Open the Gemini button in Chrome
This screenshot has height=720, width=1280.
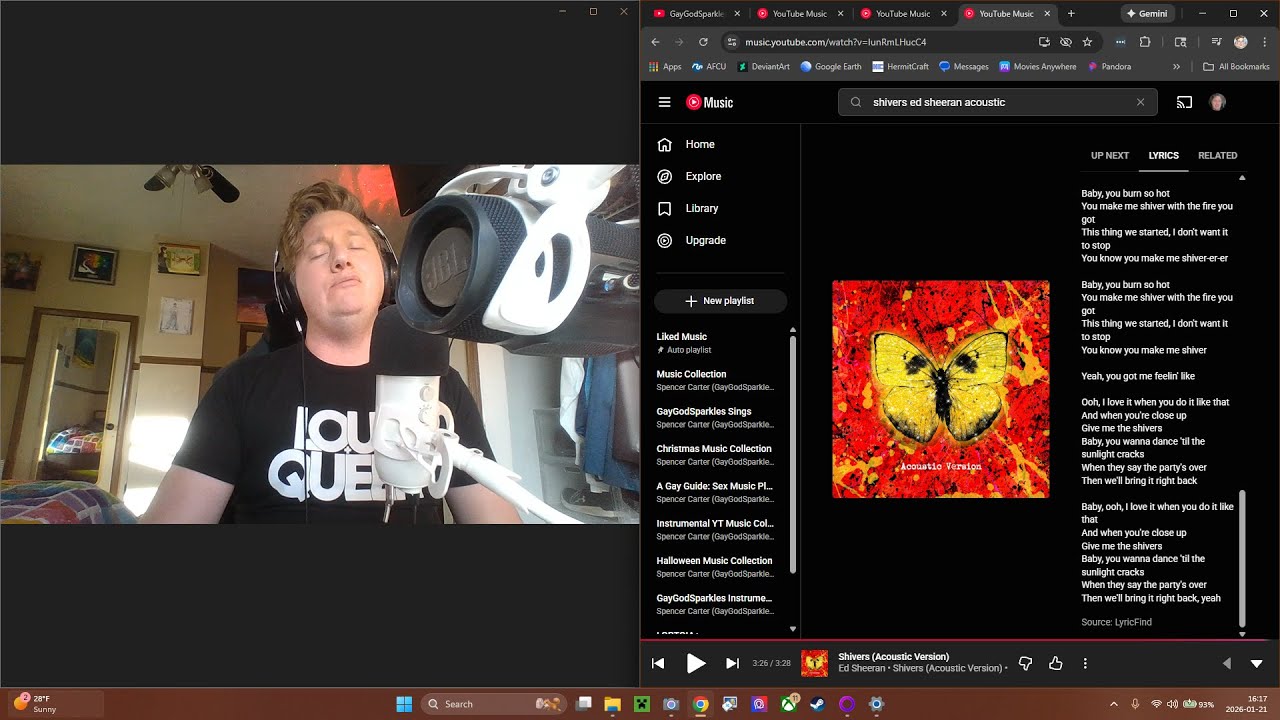click(1147, 14)
